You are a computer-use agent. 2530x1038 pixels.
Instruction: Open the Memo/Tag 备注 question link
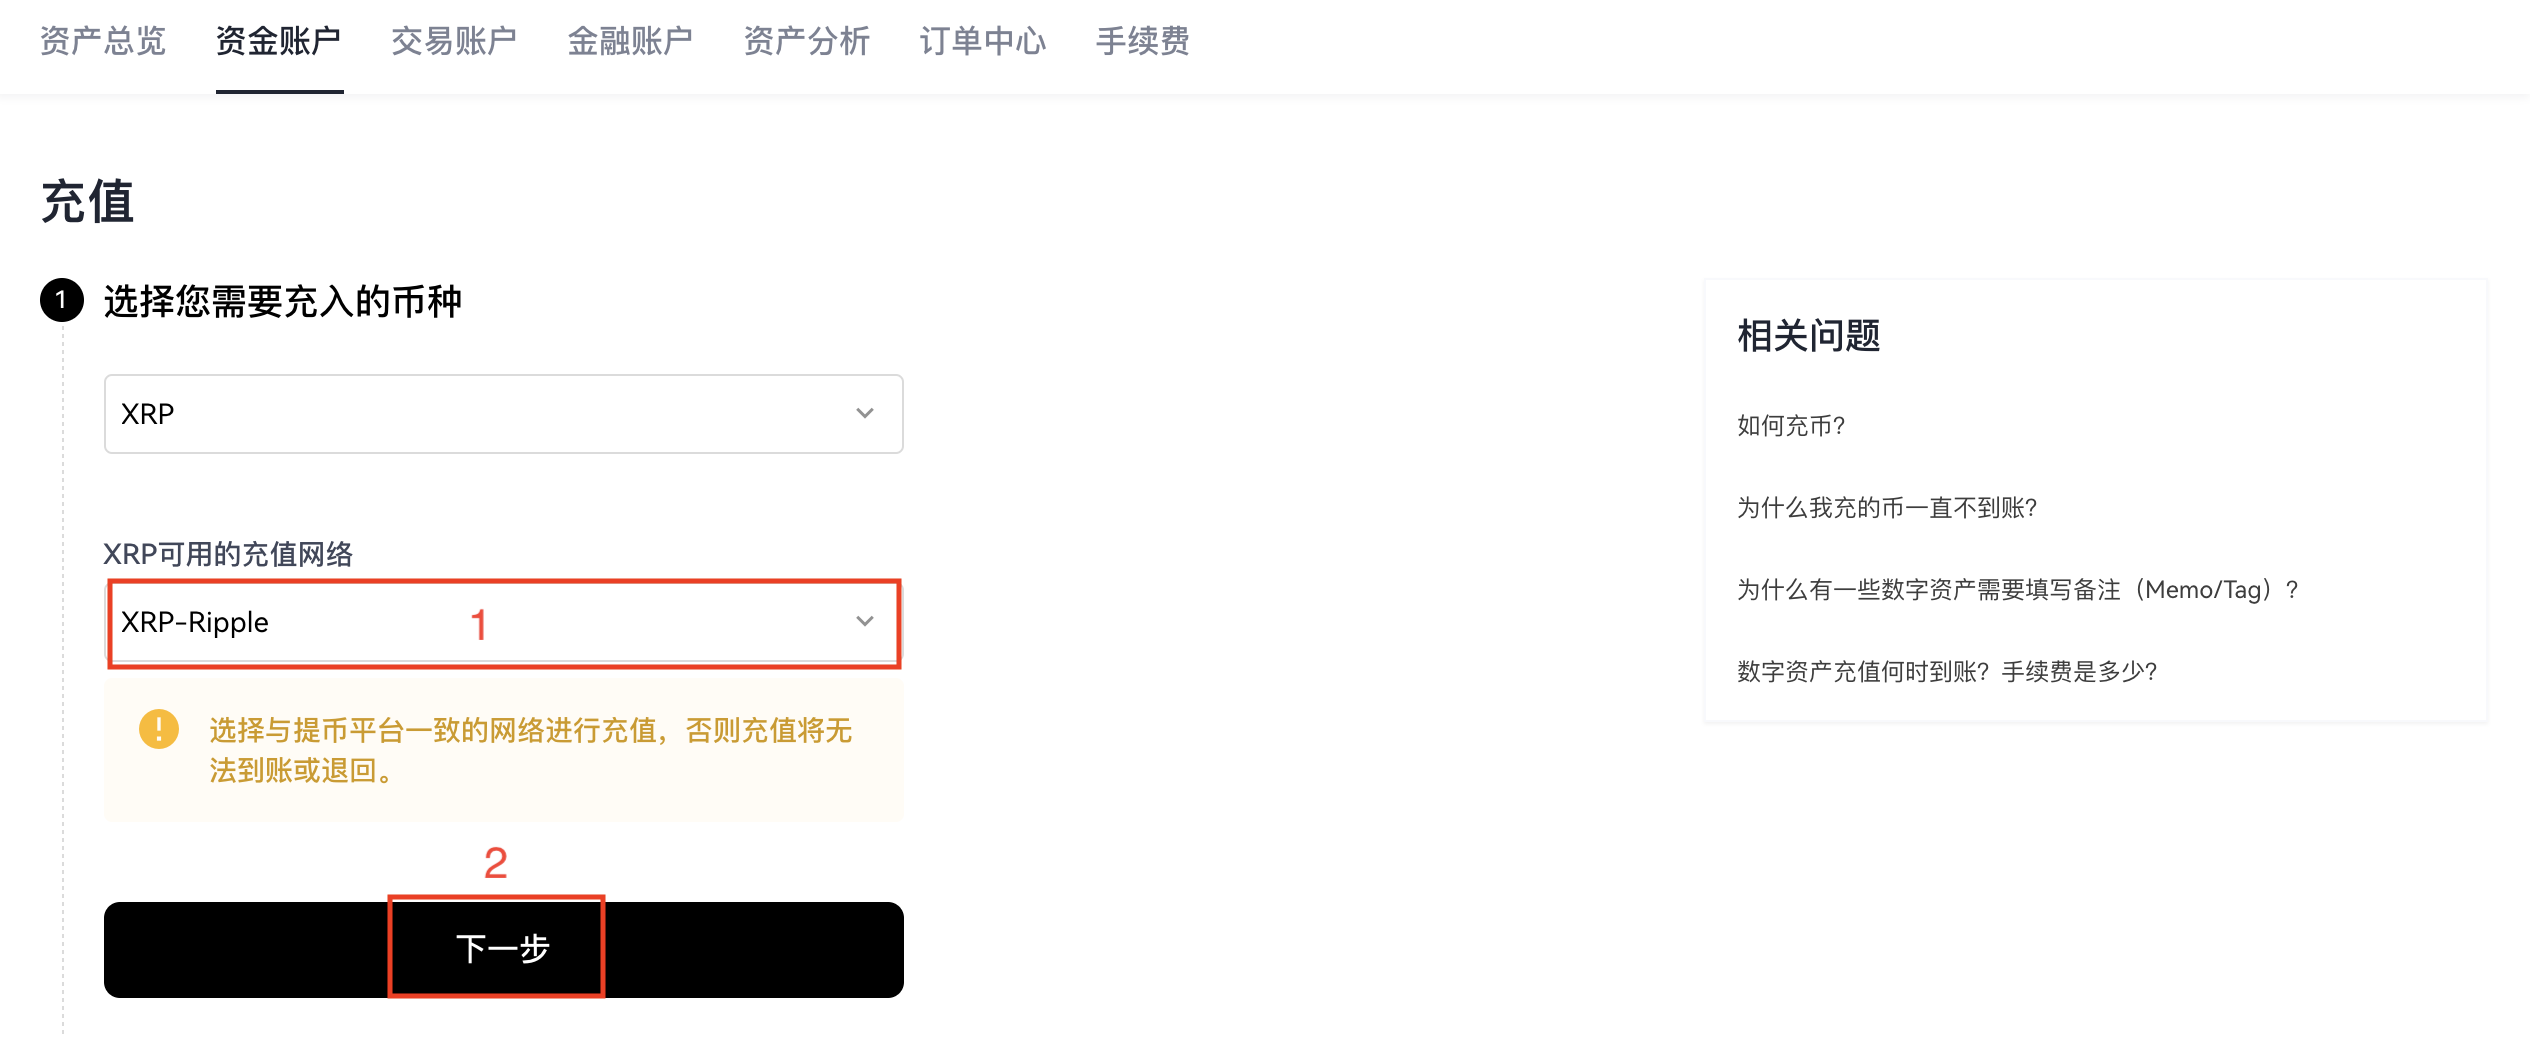[2018, 590]
